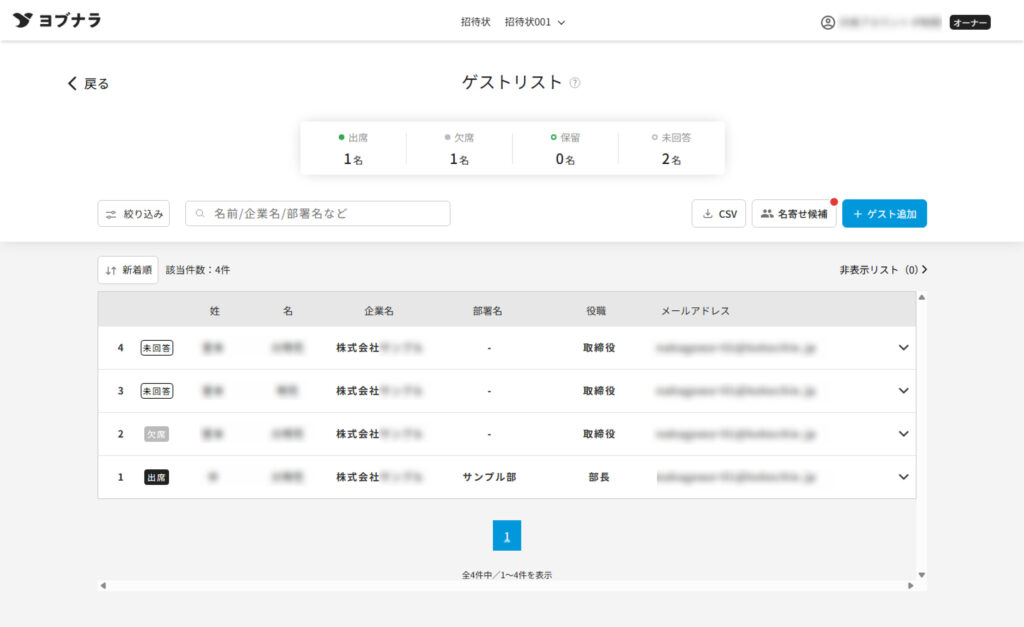Open the 絞り込み filter options
This screenshot has height=627, width=1024.
134,214
